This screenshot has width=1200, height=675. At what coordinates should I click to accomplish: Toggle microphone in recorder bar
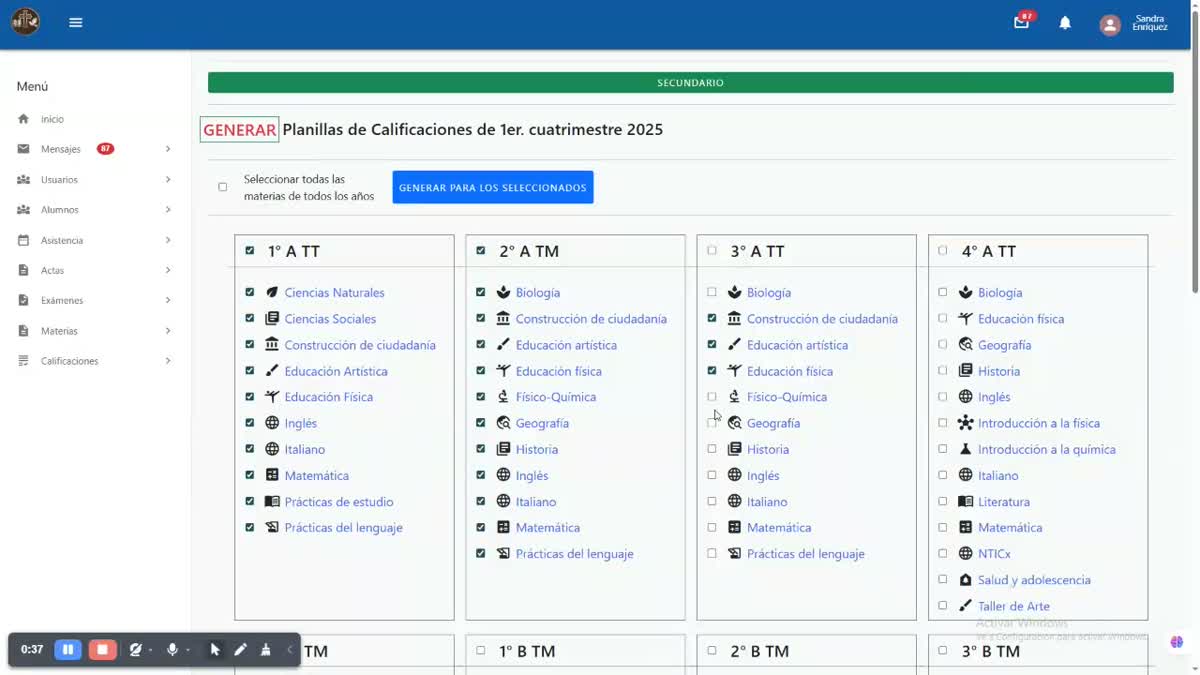coord(172,650)
